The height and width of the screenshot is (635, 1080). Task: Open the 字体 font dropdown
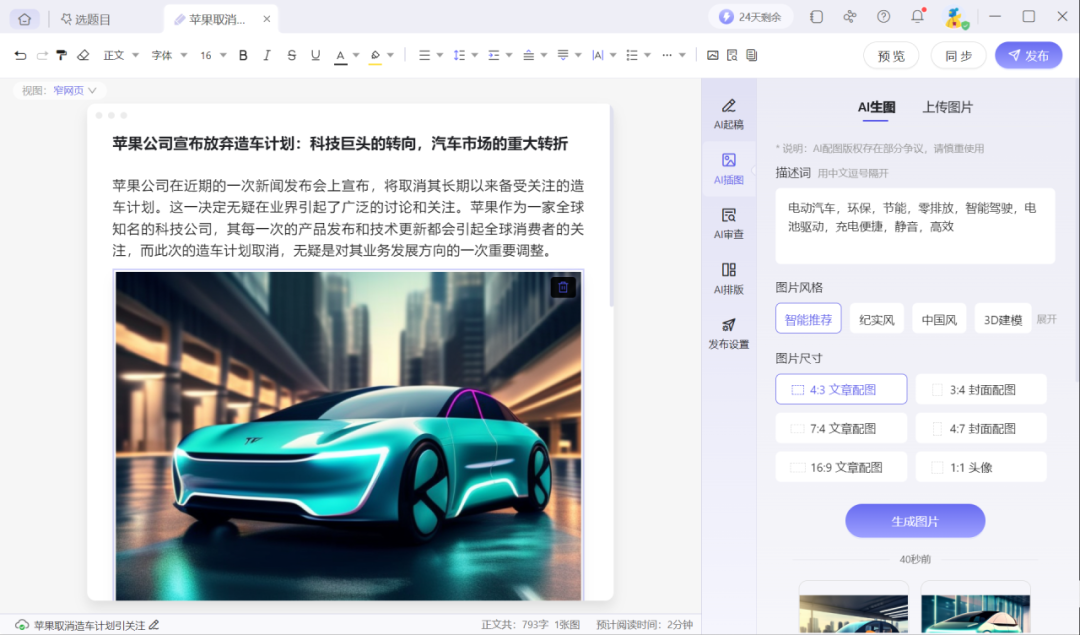click(169, 55)
